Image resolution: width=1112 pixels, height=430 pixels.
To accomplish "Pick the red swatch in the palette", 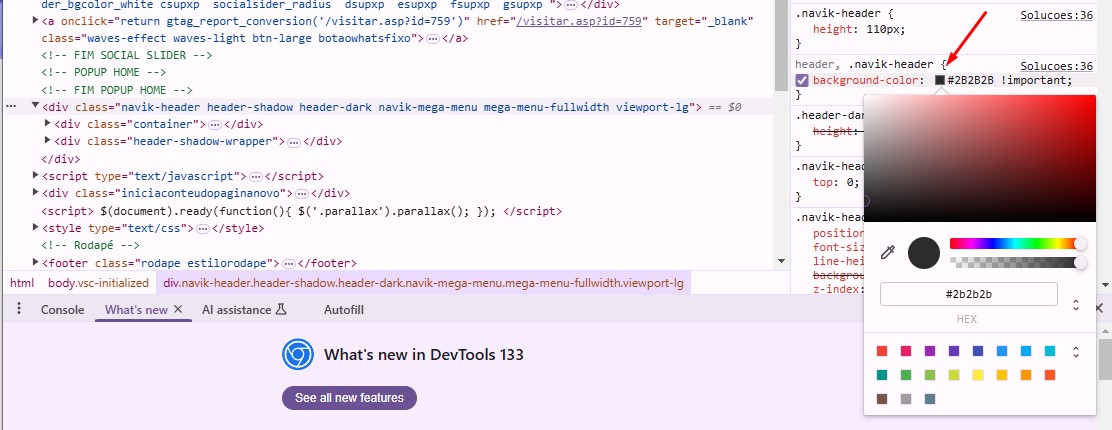I will pos(882,351).
